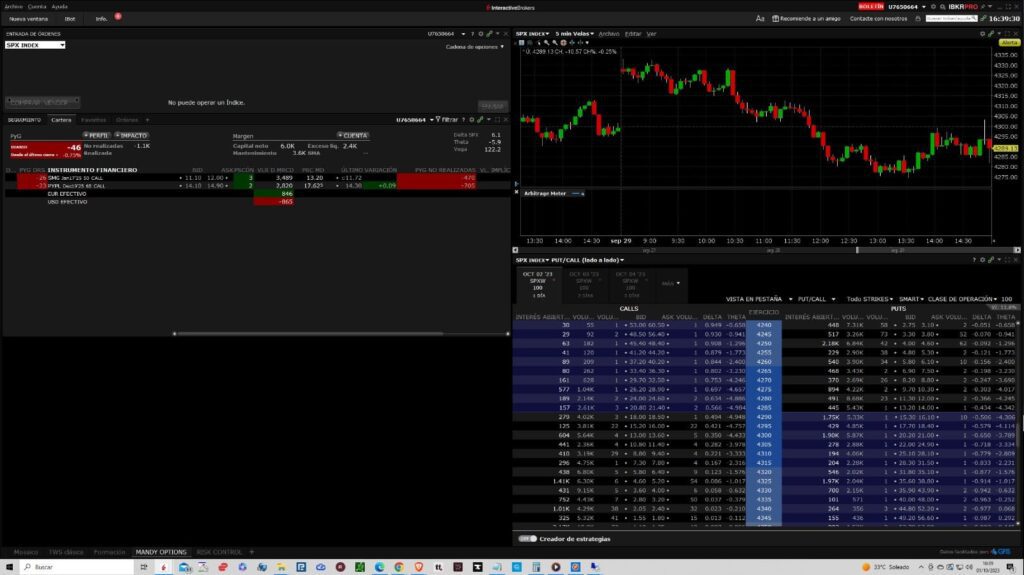Open the order entry account selector dropdown
Image resolution: width=1024 pixels, height=575 pixels.
(463, 34)
